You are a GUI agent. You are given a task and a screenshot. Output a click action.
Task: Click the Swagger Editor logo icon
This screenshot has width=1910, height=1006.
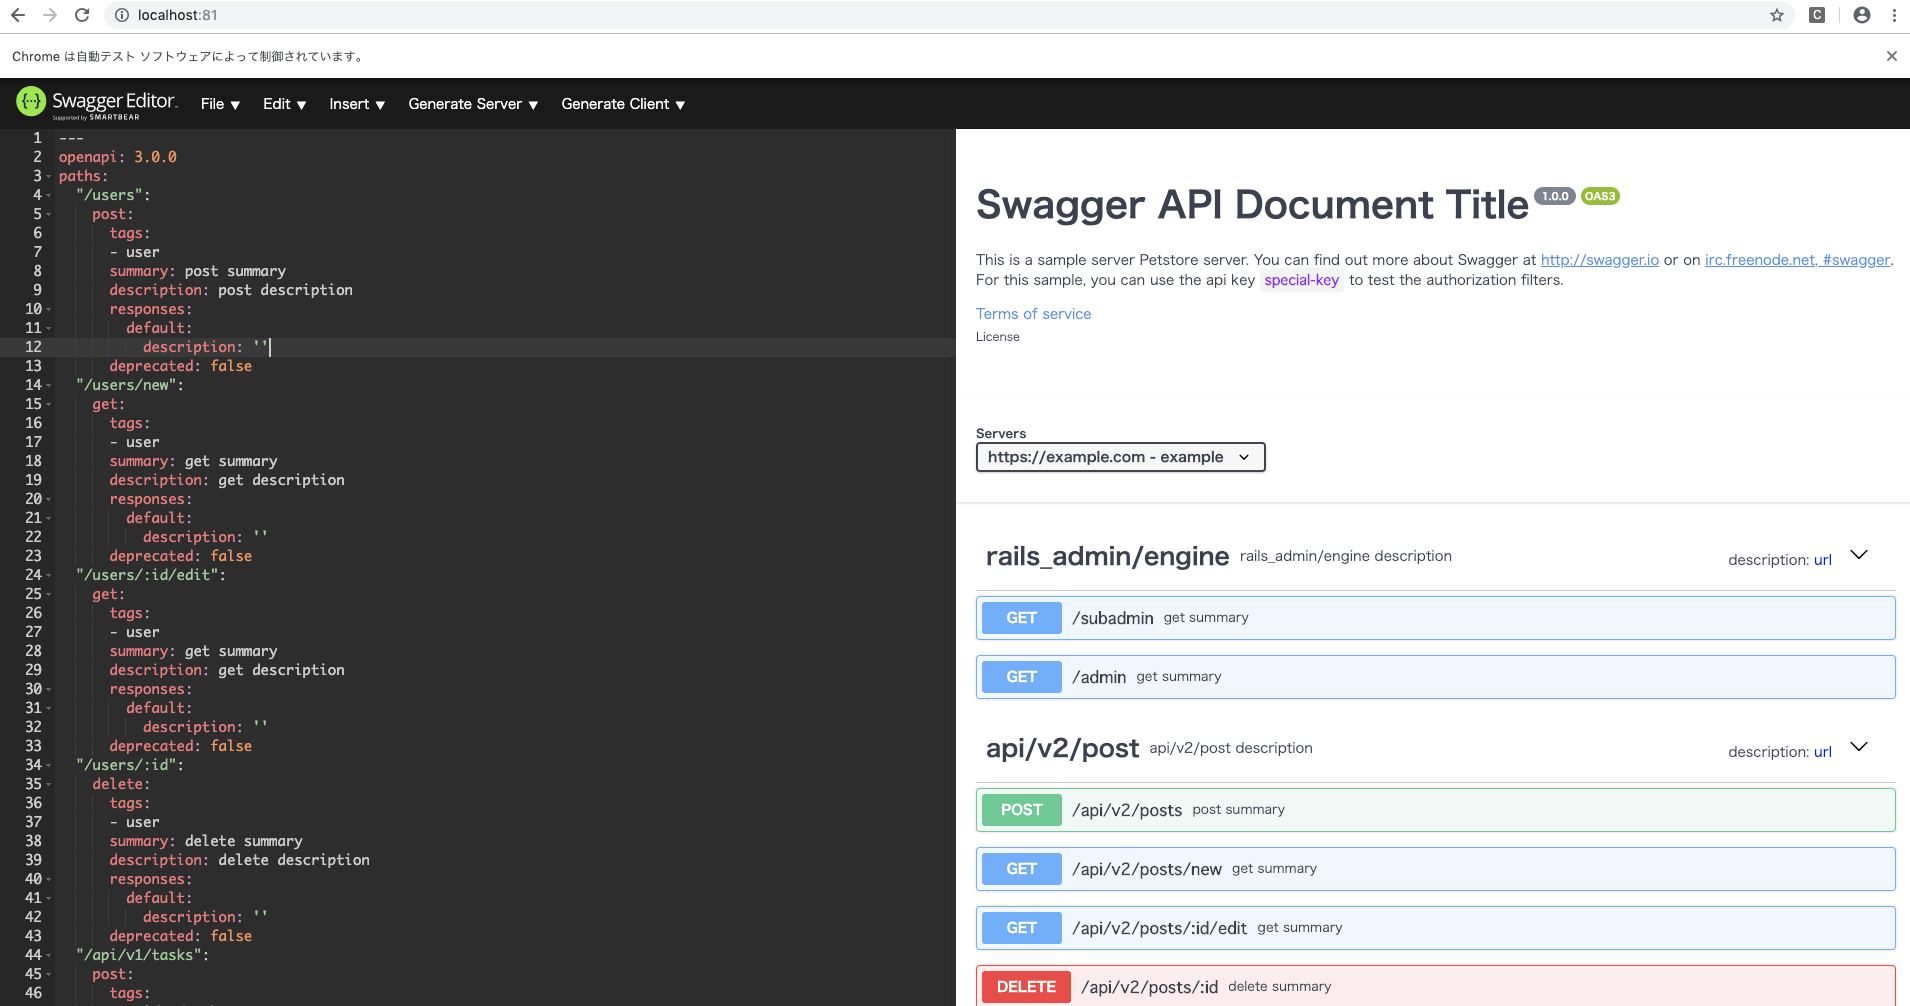[x=29, y=103]
